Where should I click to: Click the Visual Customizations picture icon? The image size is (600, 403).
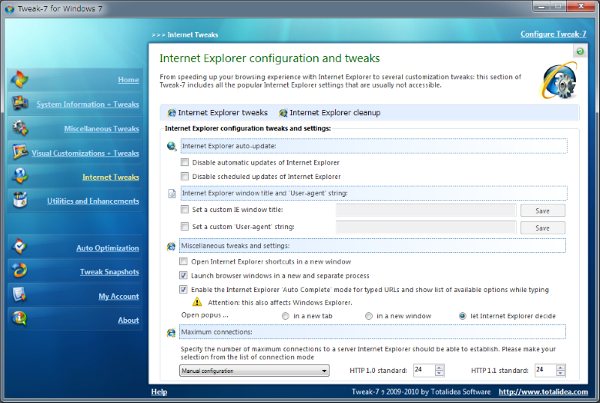coord(20,152)
